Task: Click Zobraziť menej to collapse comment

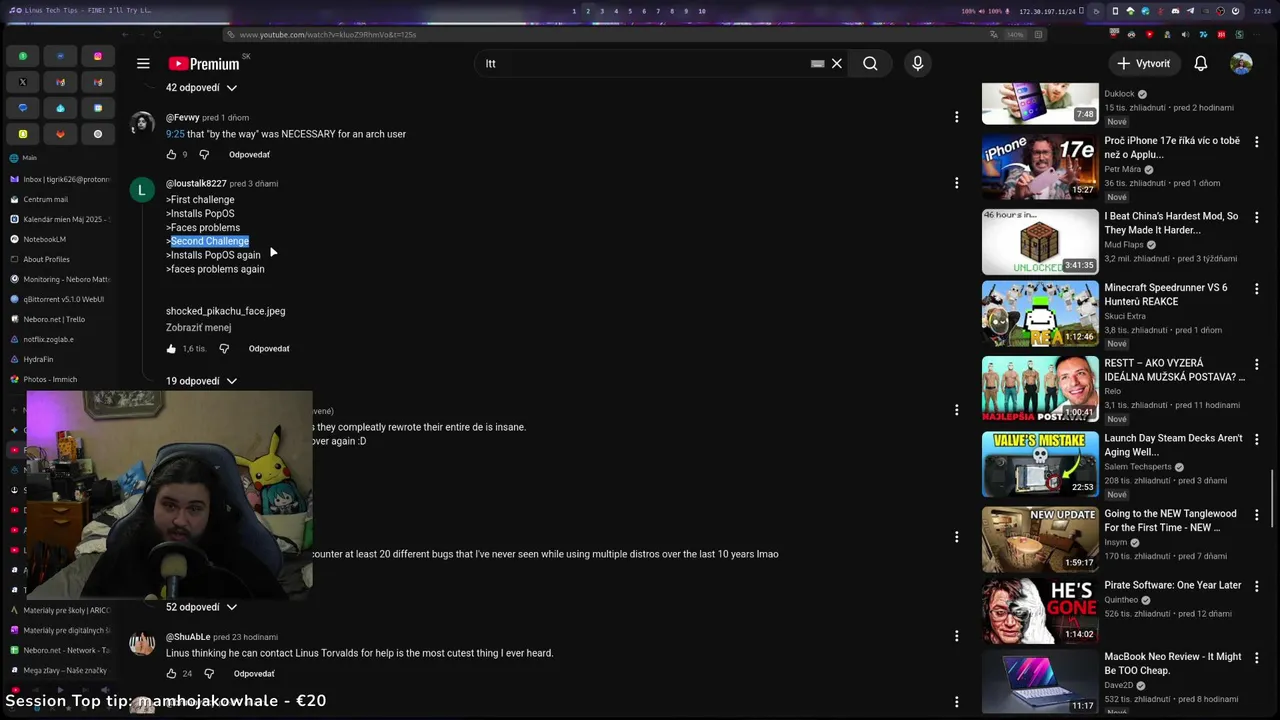Action: pos(198,327)
